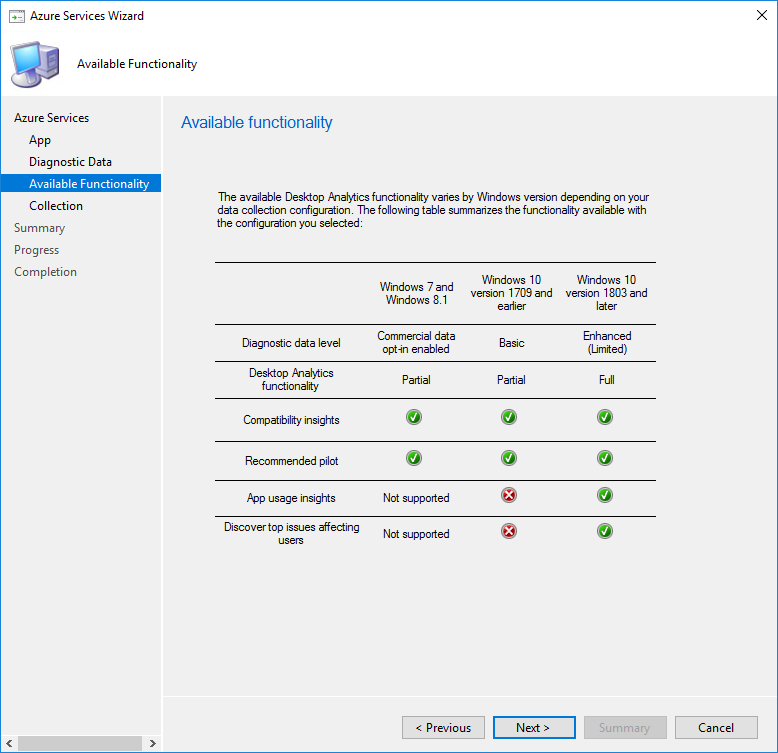This screenshot has height=753, width=778.
Task: Select Azure Services in the sidebar
Action: (52, 118)
